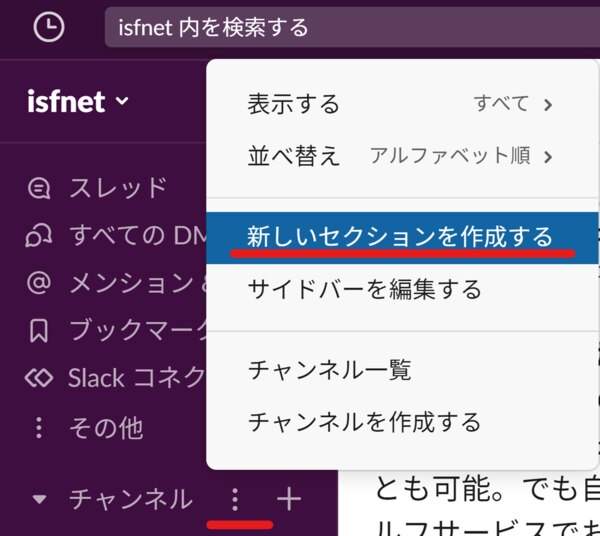
Task: Open Slack コネクト in the sidebar
Action: click(x=137, y=378)
